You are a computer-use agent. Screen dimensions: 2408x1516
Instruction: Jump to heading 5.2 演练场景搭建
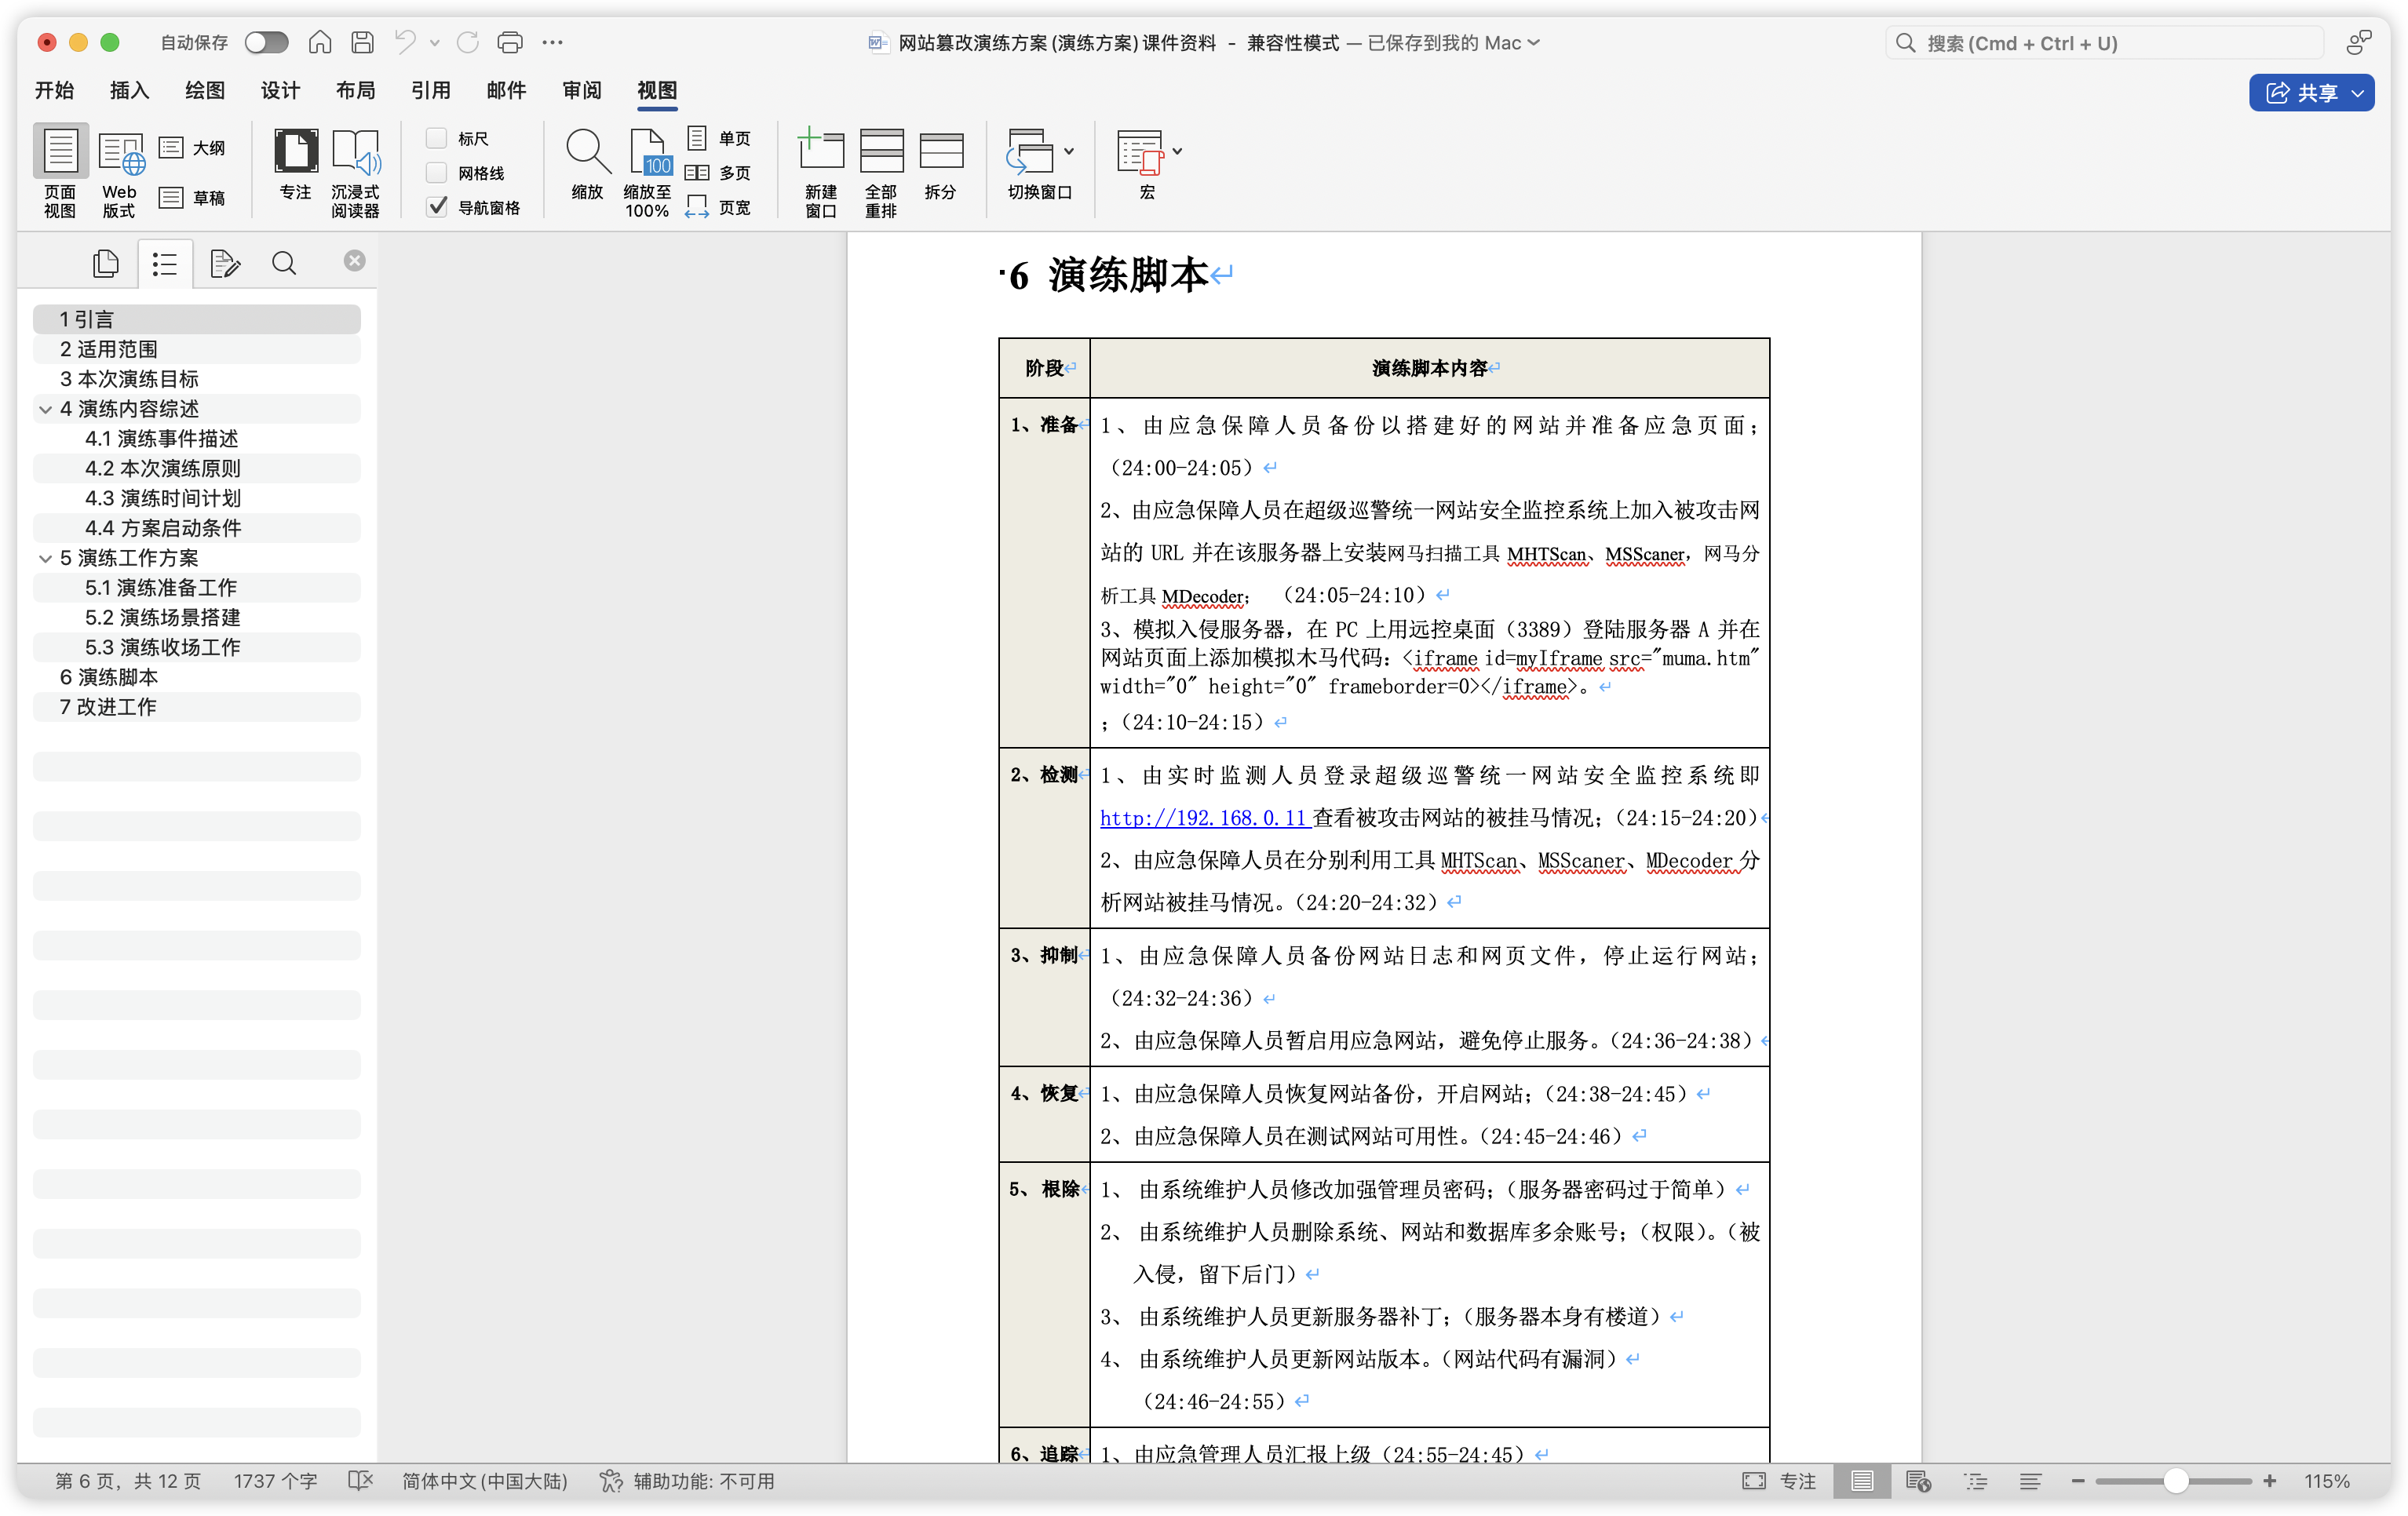coord(162,617)
